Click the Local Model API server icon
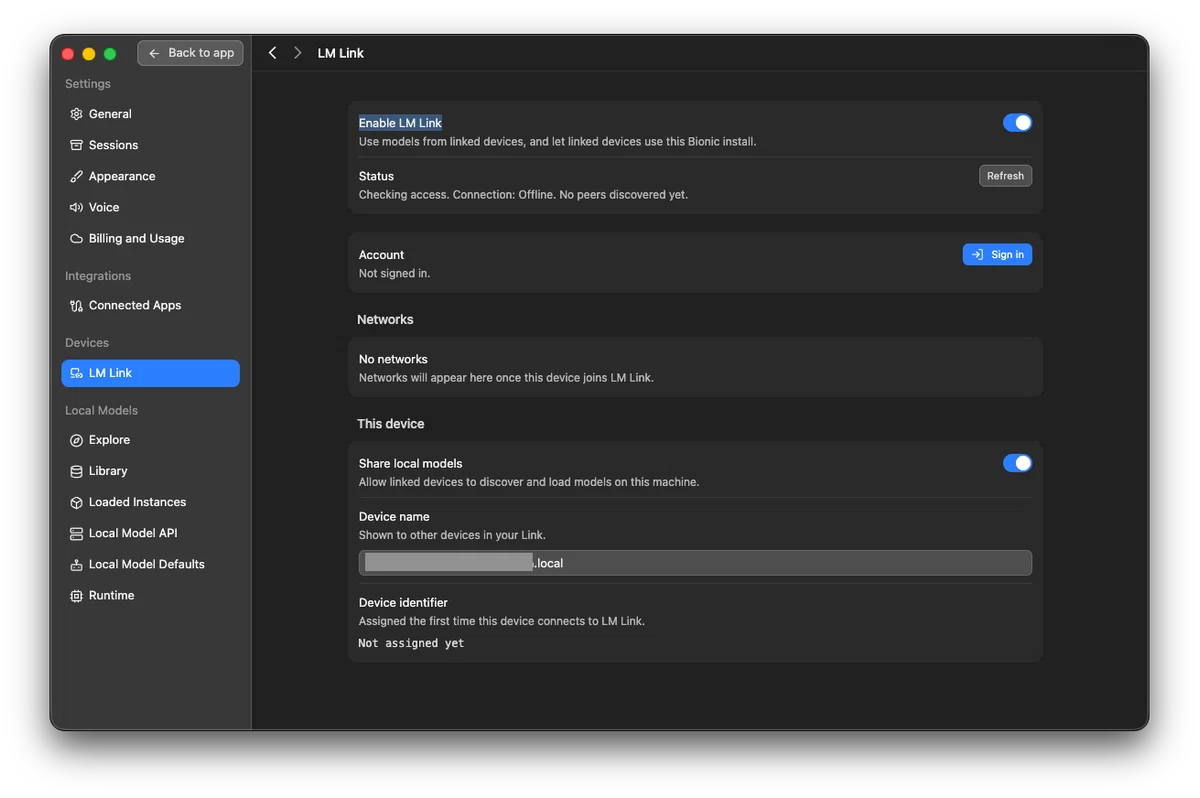1200x798 pixels. pos(76,533)
